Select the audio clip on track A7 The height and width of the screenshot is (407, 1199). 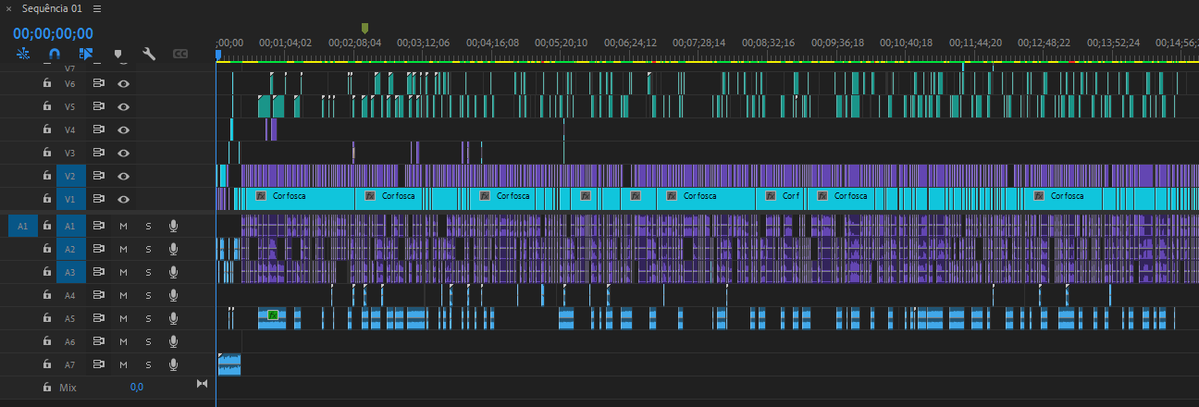[229, 364]
